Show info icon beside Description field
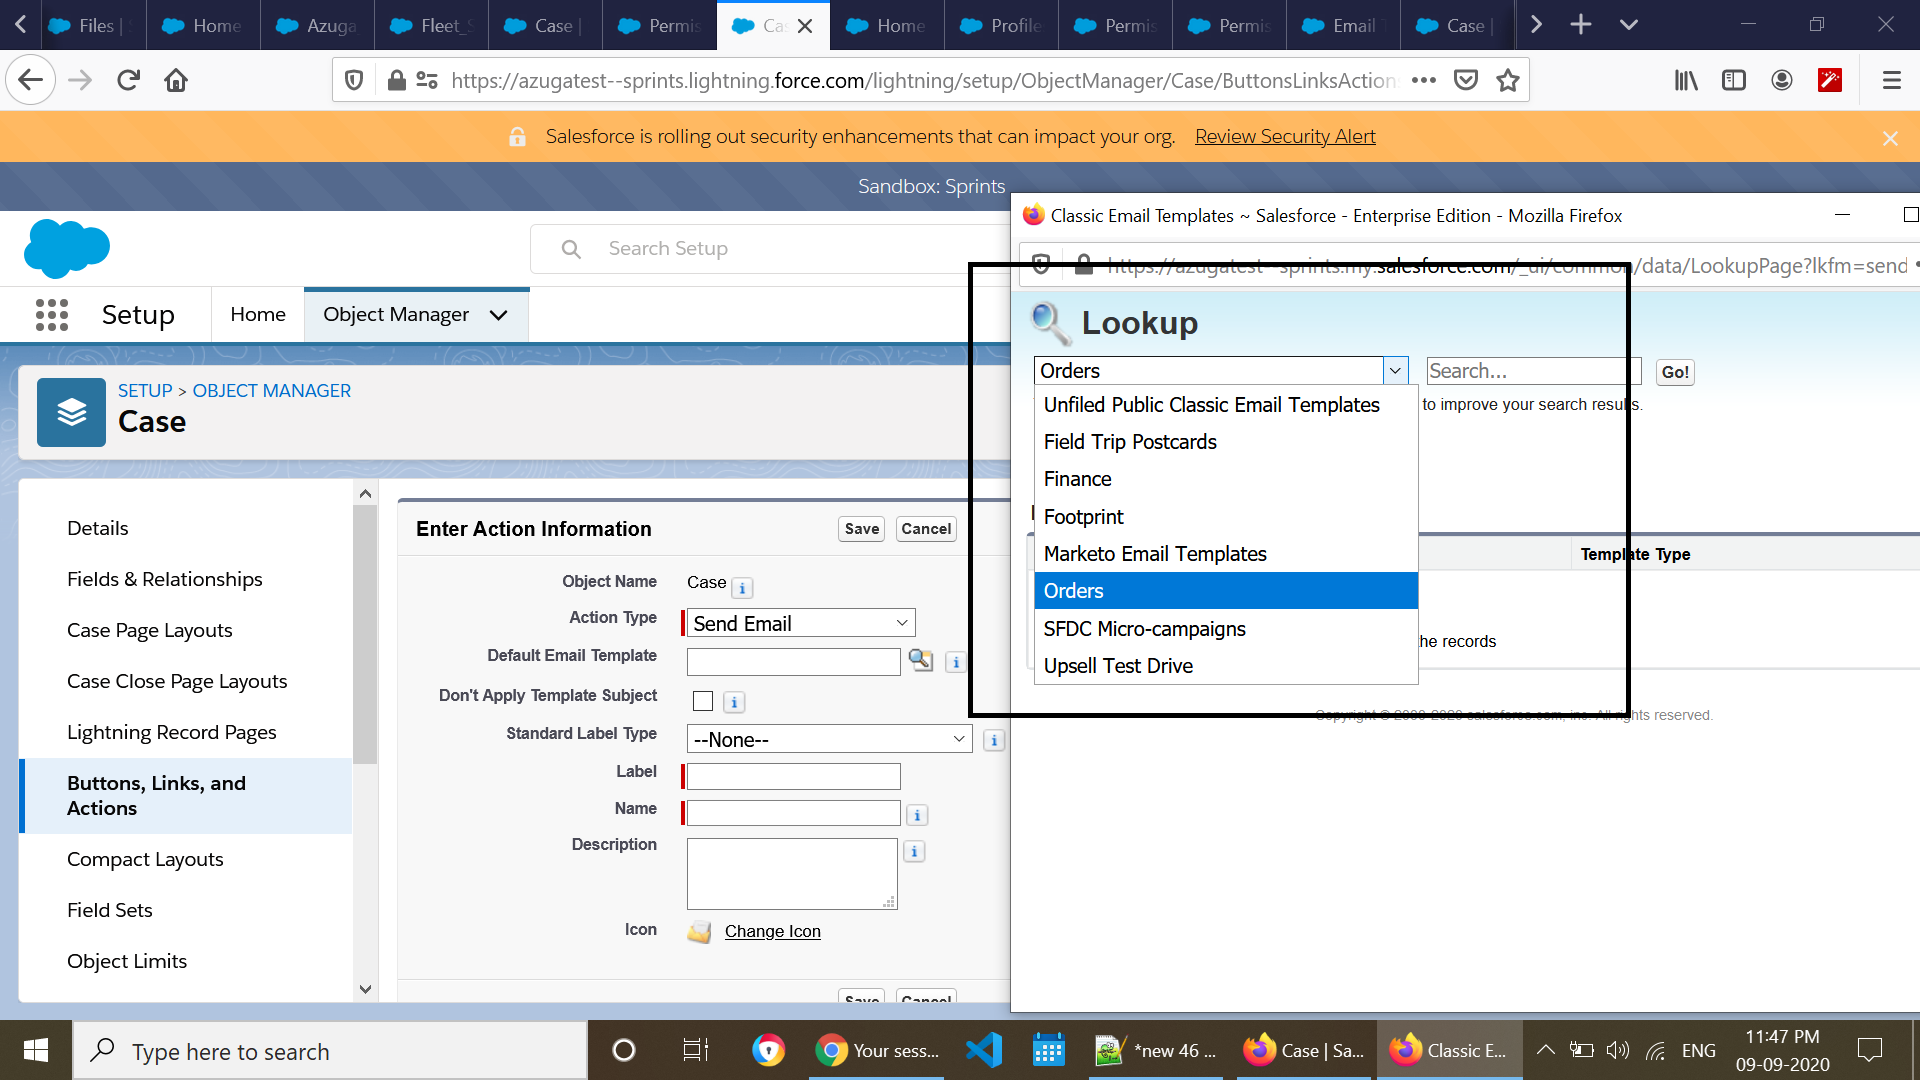Viewport: 1920px width, 1080px height. pyautogui.click(x=914, y=851)
